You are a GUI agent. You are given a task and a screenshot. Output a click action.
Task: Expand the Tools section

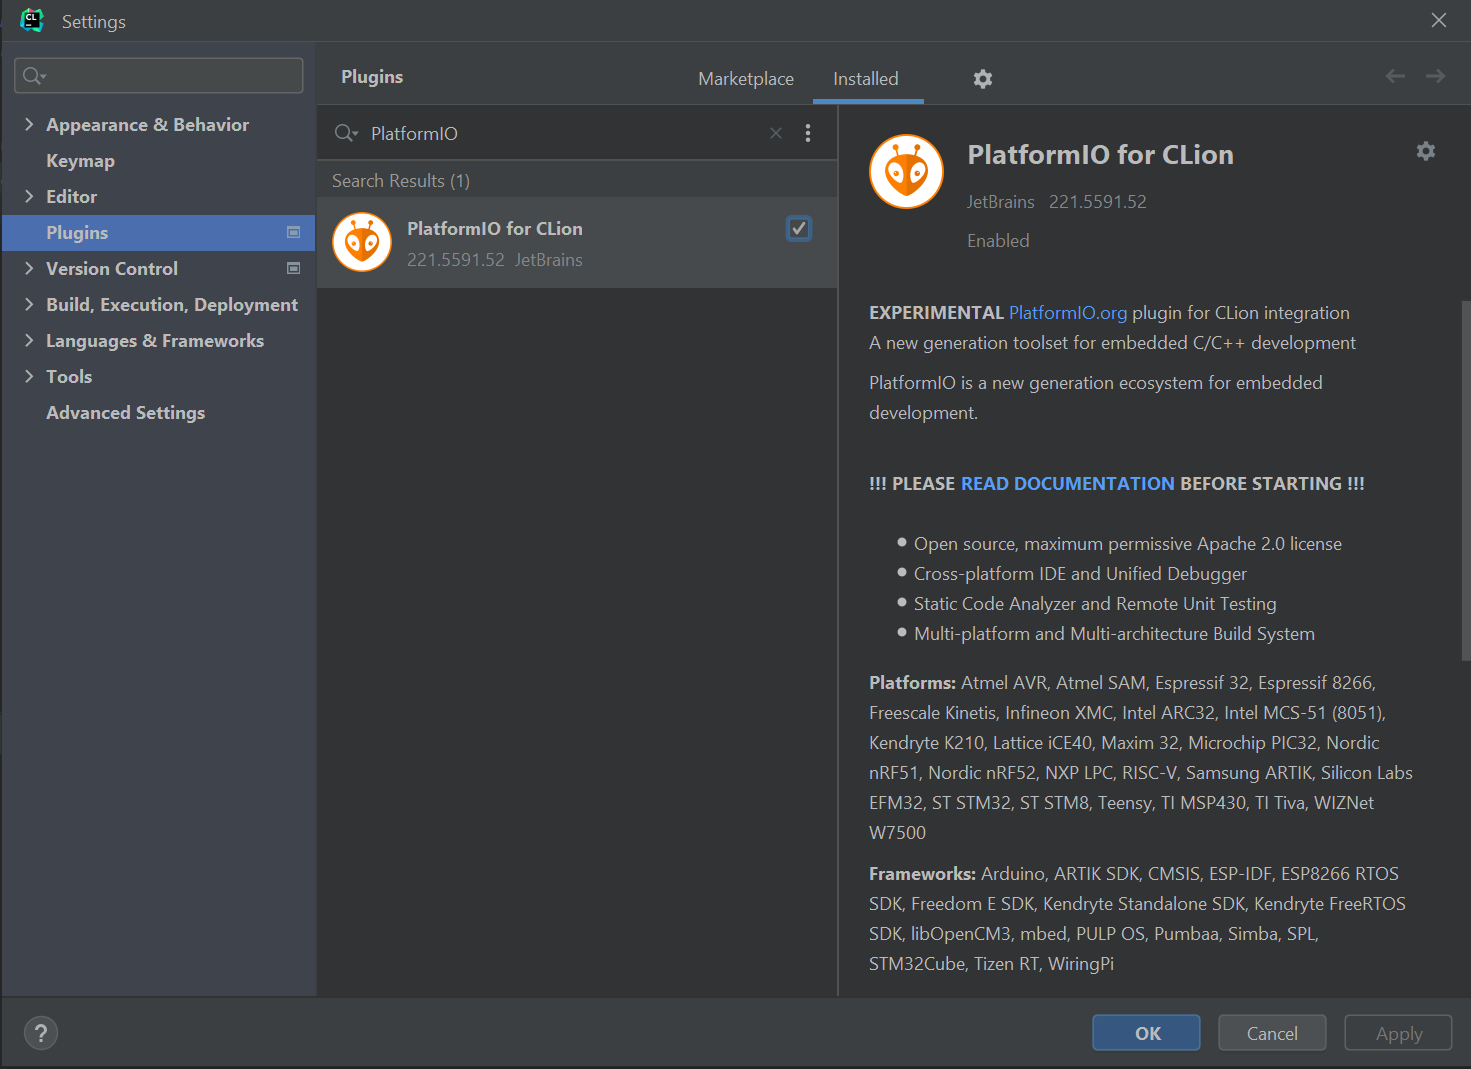pyautogui.click(x=29, y=376)
